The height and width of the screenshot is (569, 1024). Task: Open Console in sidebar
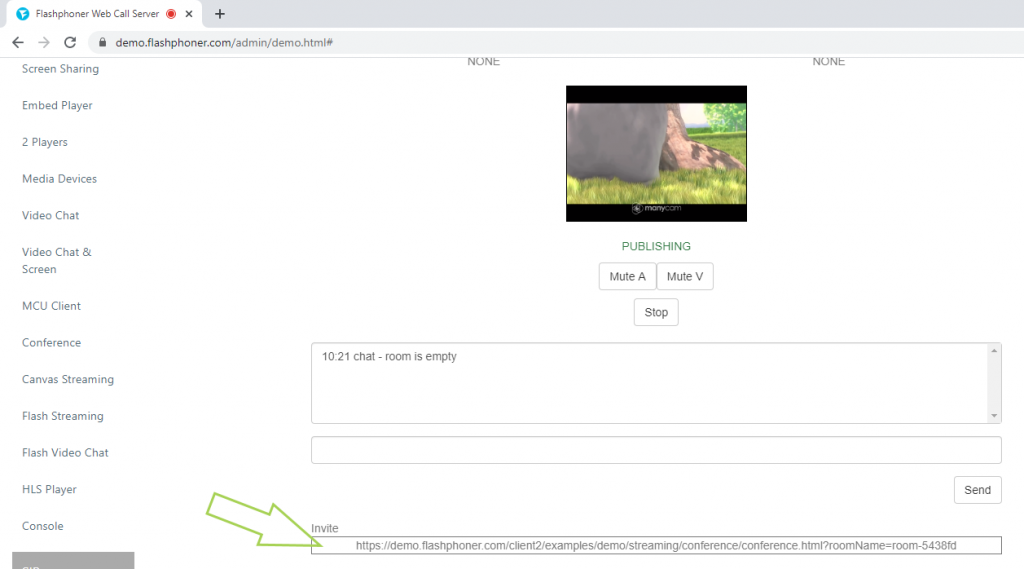point(42,526)
